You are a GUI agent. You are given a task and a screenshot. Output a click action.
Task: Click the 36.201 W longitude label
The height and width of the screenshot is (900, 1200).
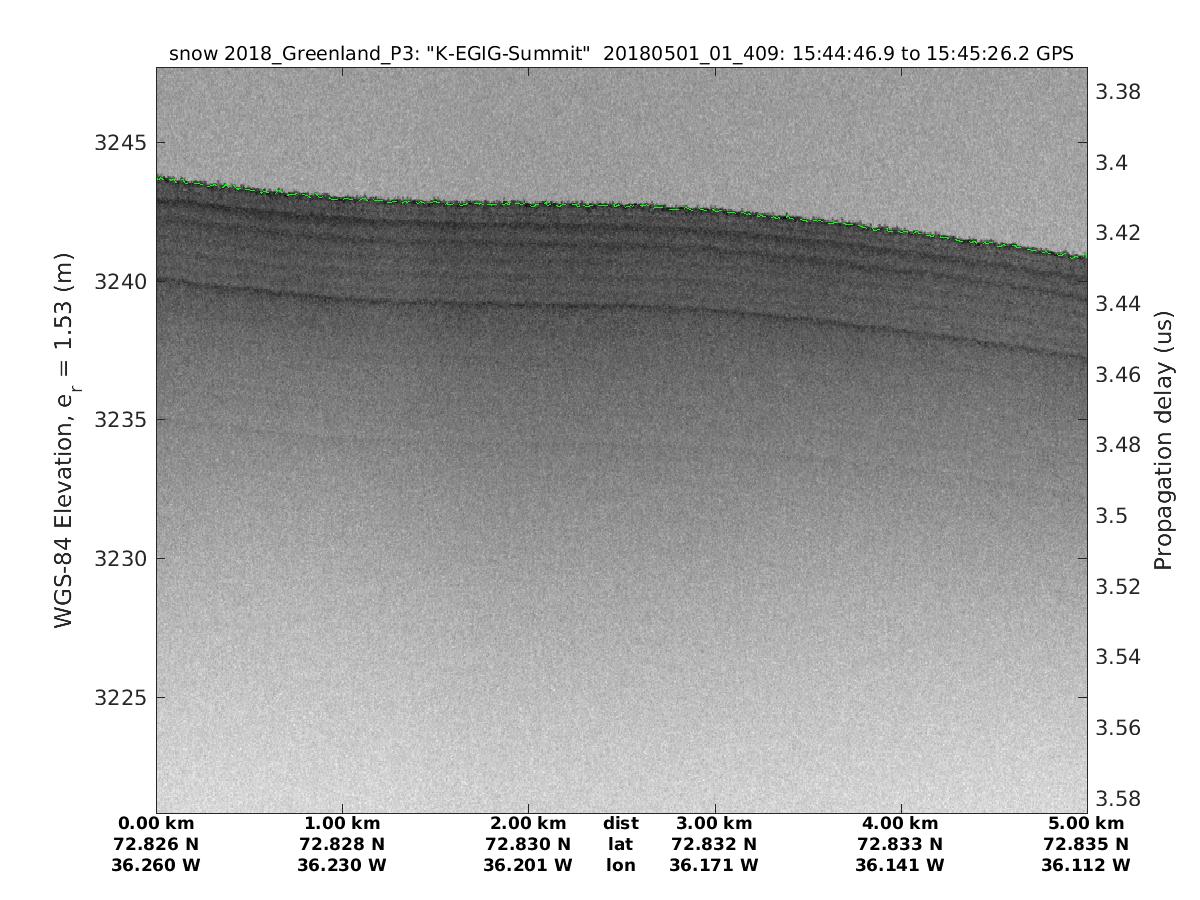pos(528,865)
